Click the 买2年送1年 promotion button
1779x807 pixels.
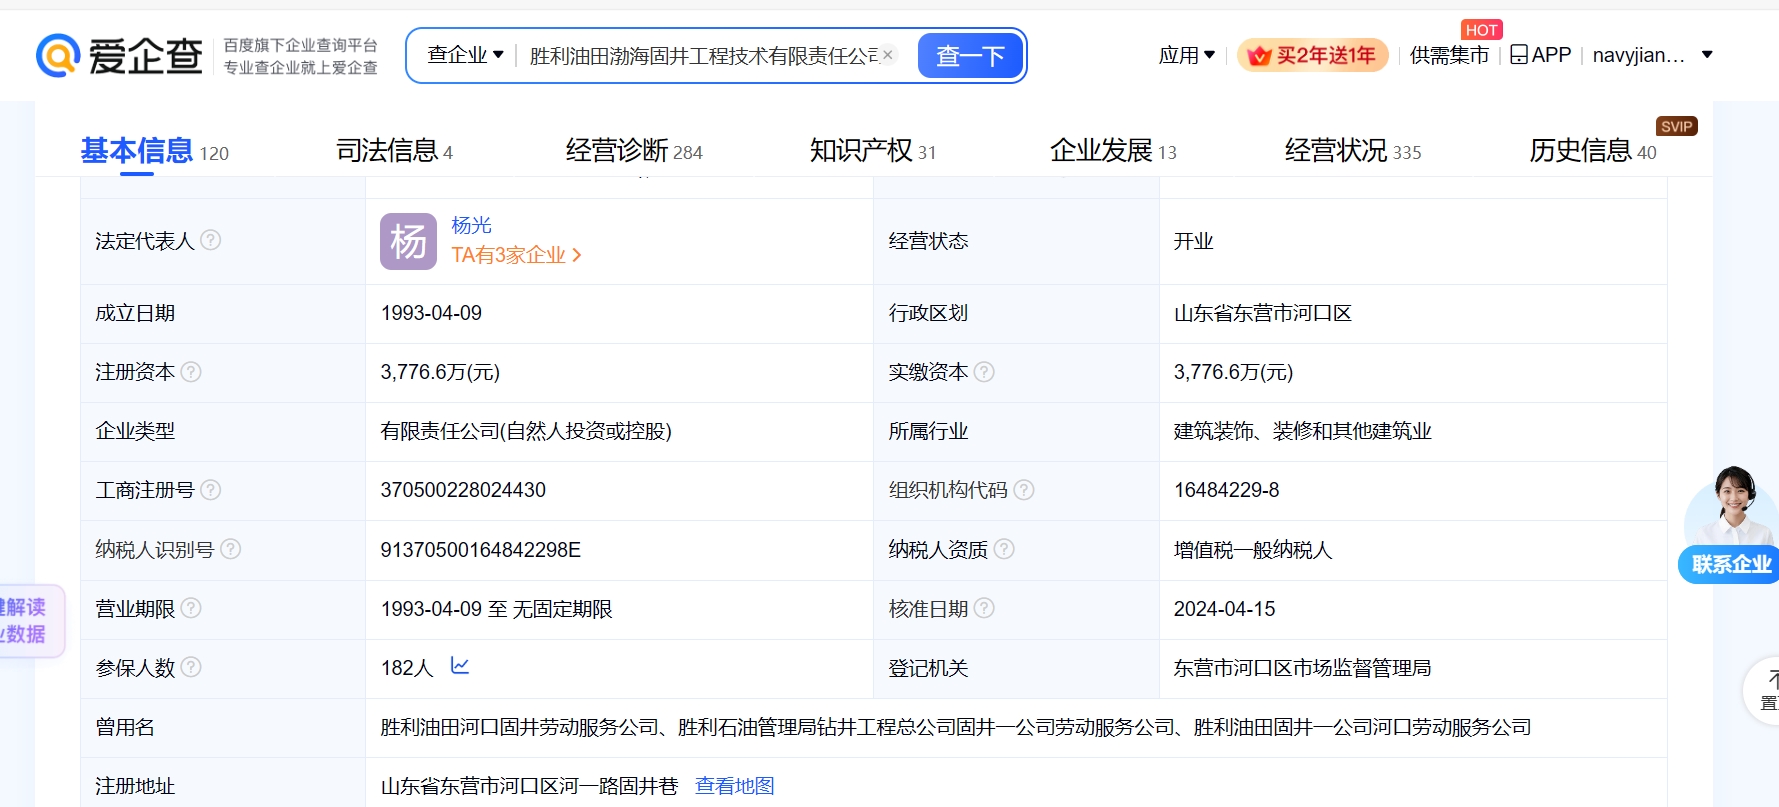point(1313,55)
